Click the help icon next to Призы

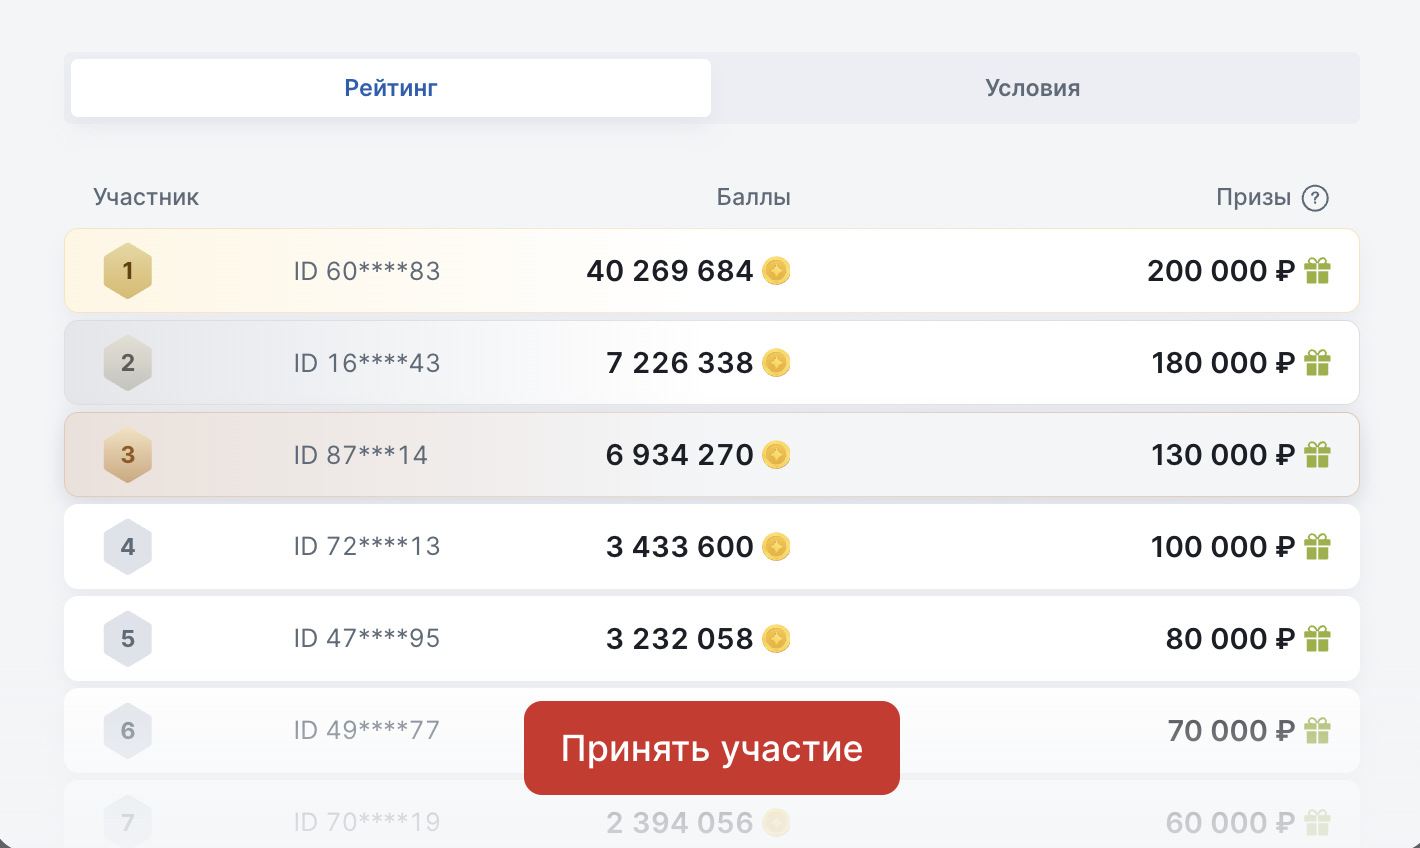[x=1315, y=198]
